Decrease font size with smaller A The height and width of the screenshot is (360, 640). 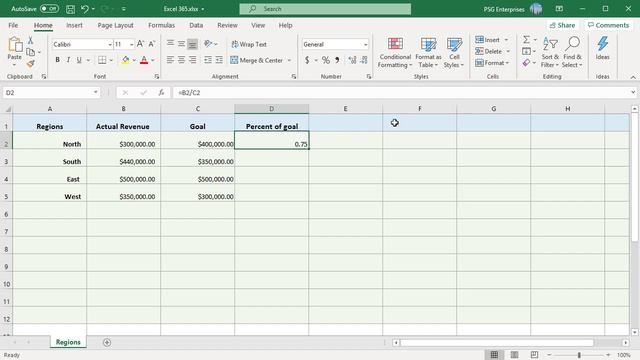click(151, 44)
